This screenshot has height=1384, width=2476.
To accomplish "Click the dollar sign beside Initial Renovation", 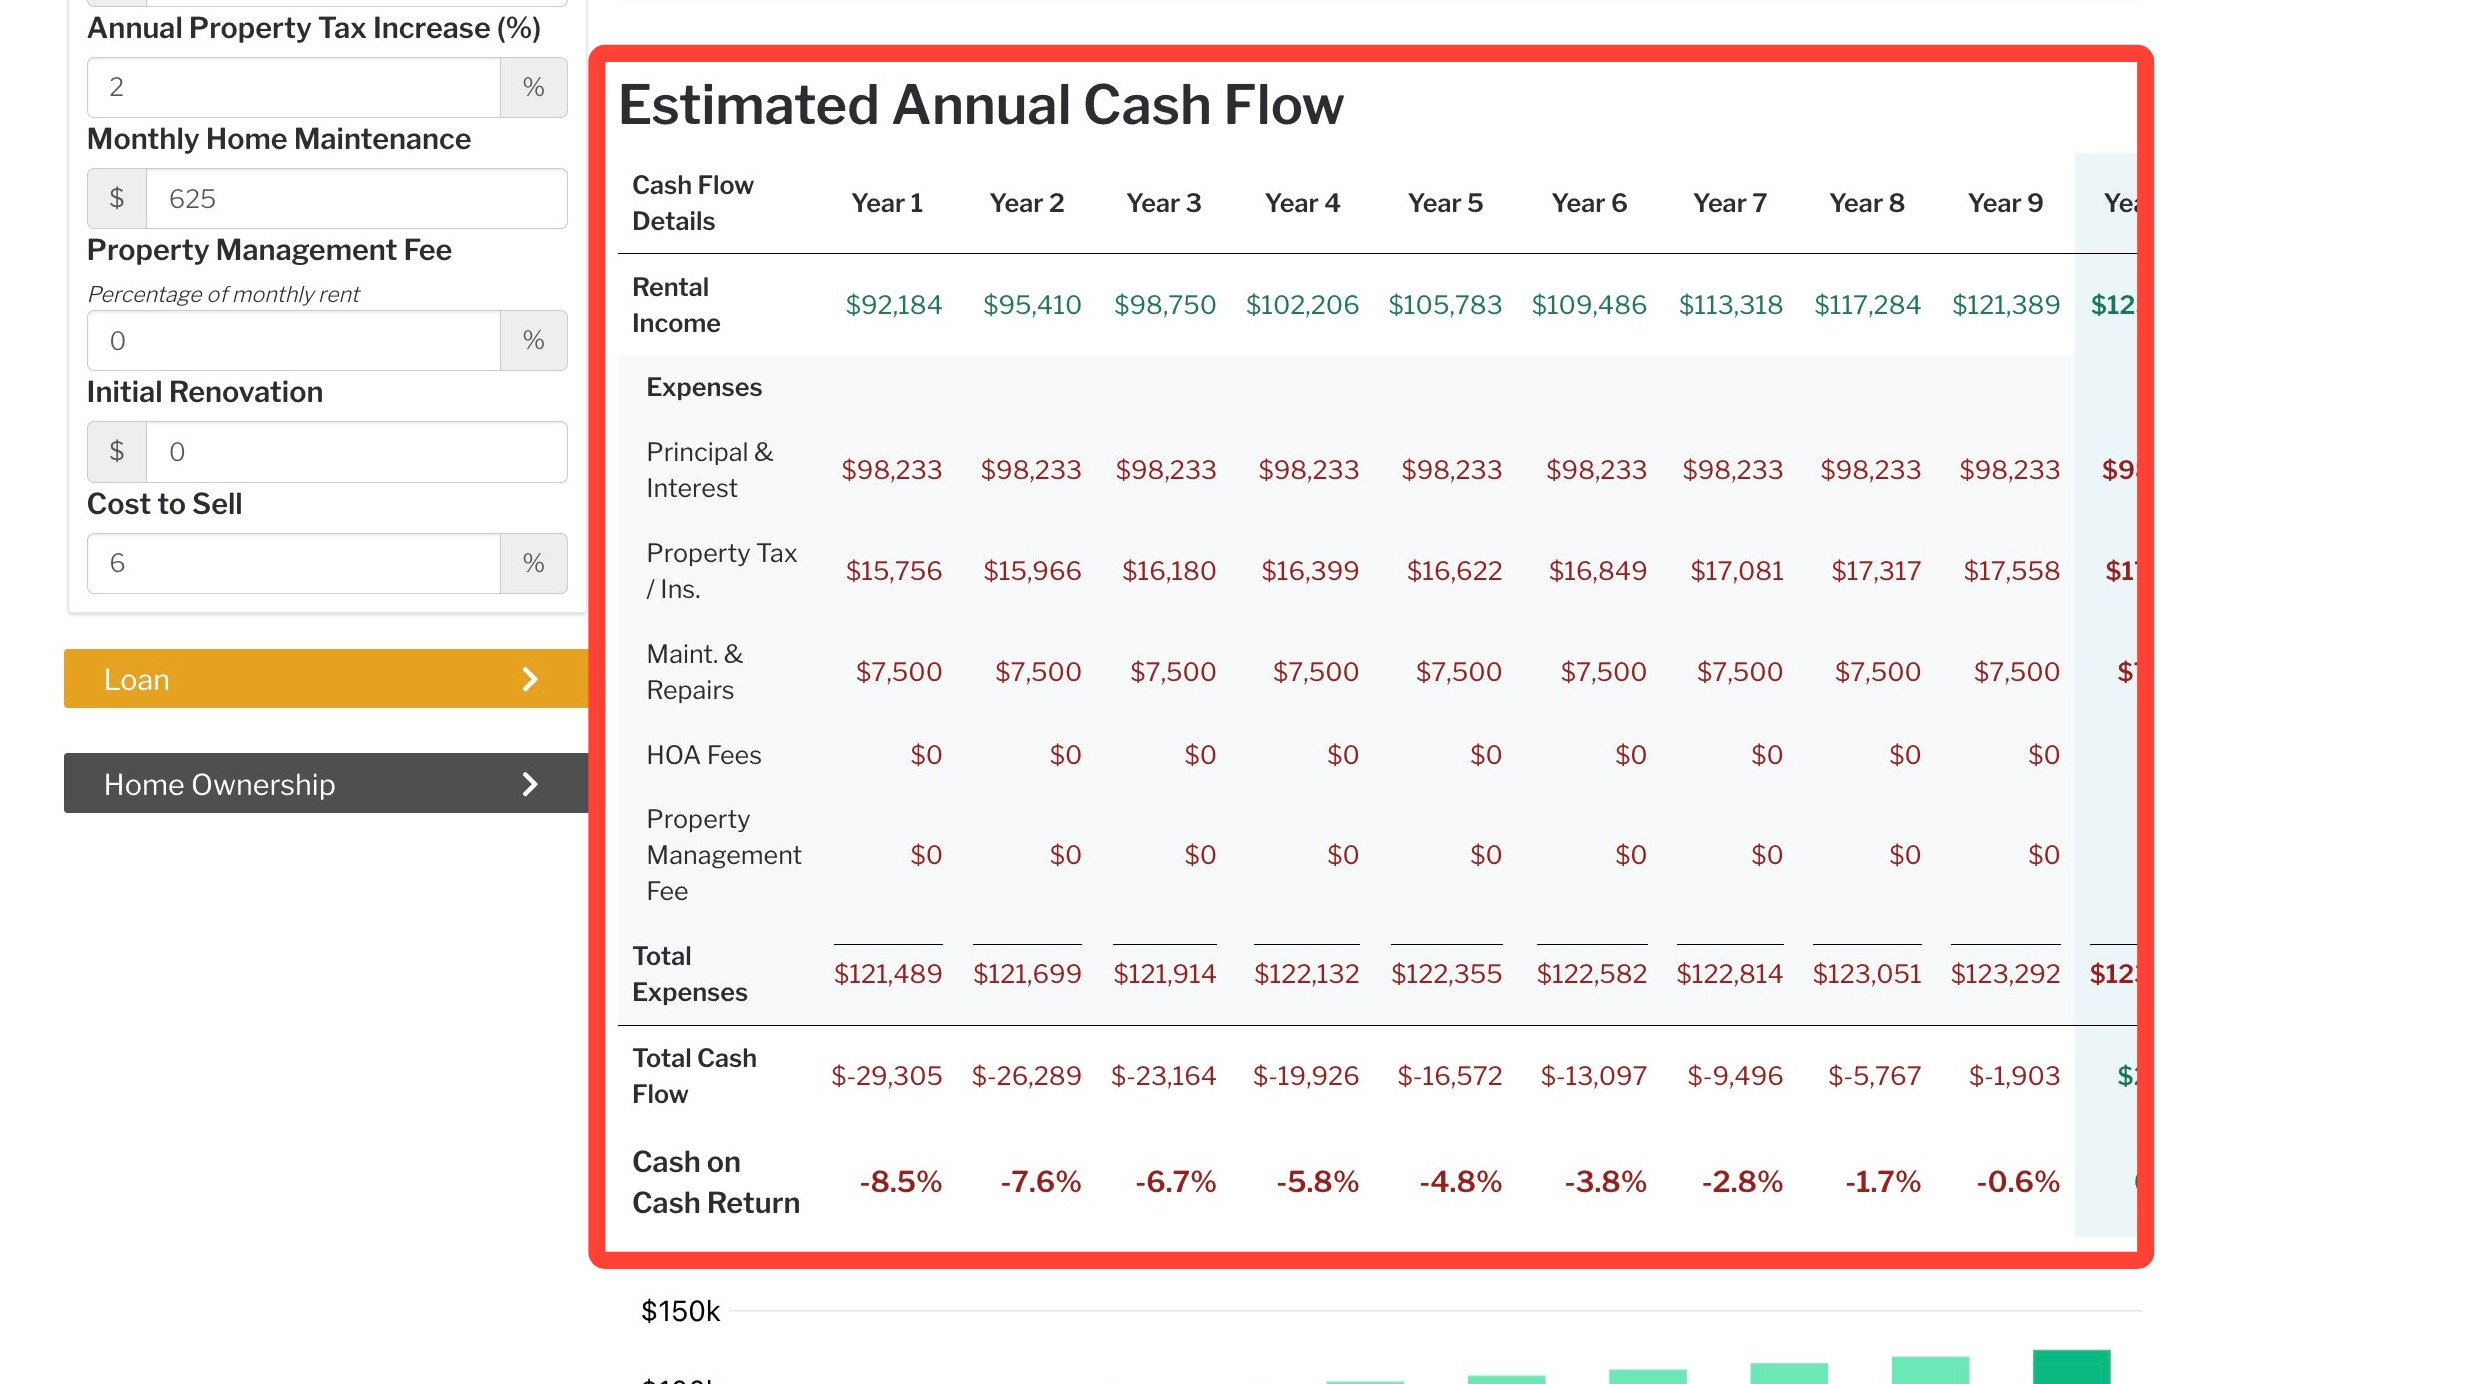I will [x=117, y=452].
